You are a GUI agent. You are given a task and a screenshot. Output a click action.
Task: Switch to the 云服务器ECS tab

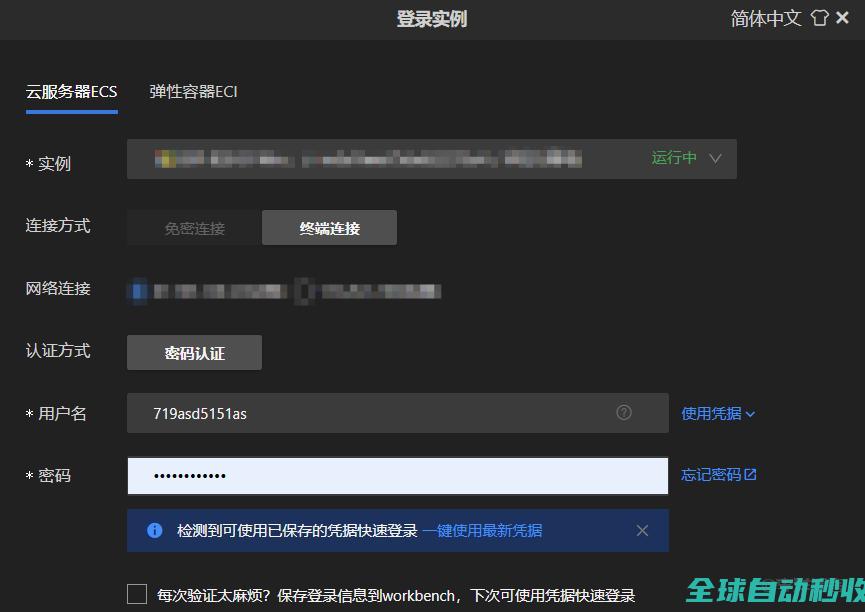point(71,92)
